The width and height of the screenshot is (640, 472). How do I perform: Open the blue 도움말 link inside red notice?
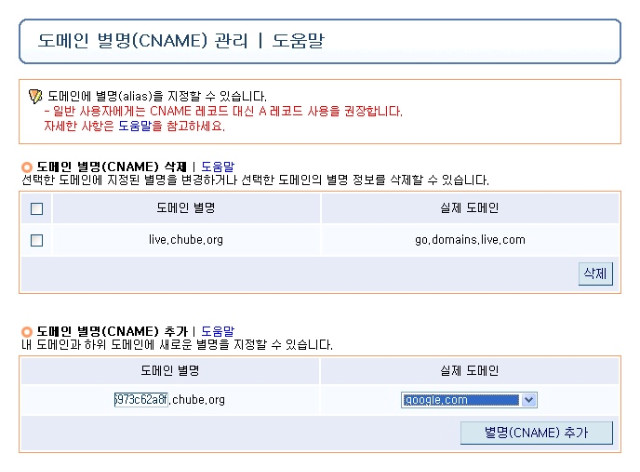click(x=135, y=126)
